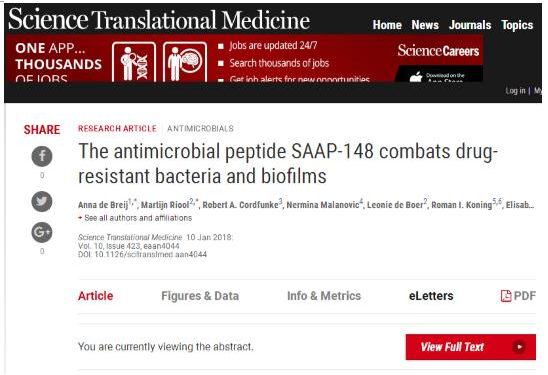Screen dimensions: 548x375
Task: Switch to the Info & Metrics tab
Action: 324,296
